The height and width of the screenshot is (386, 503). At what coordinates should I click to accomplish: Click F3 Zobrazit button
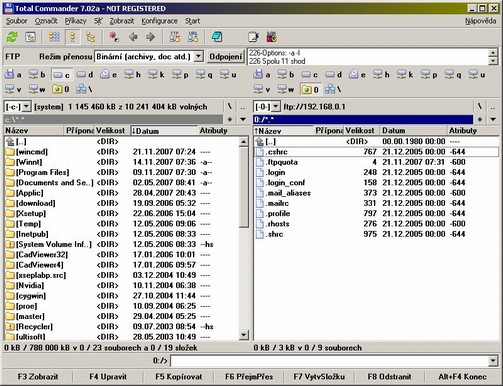(38, 377)
